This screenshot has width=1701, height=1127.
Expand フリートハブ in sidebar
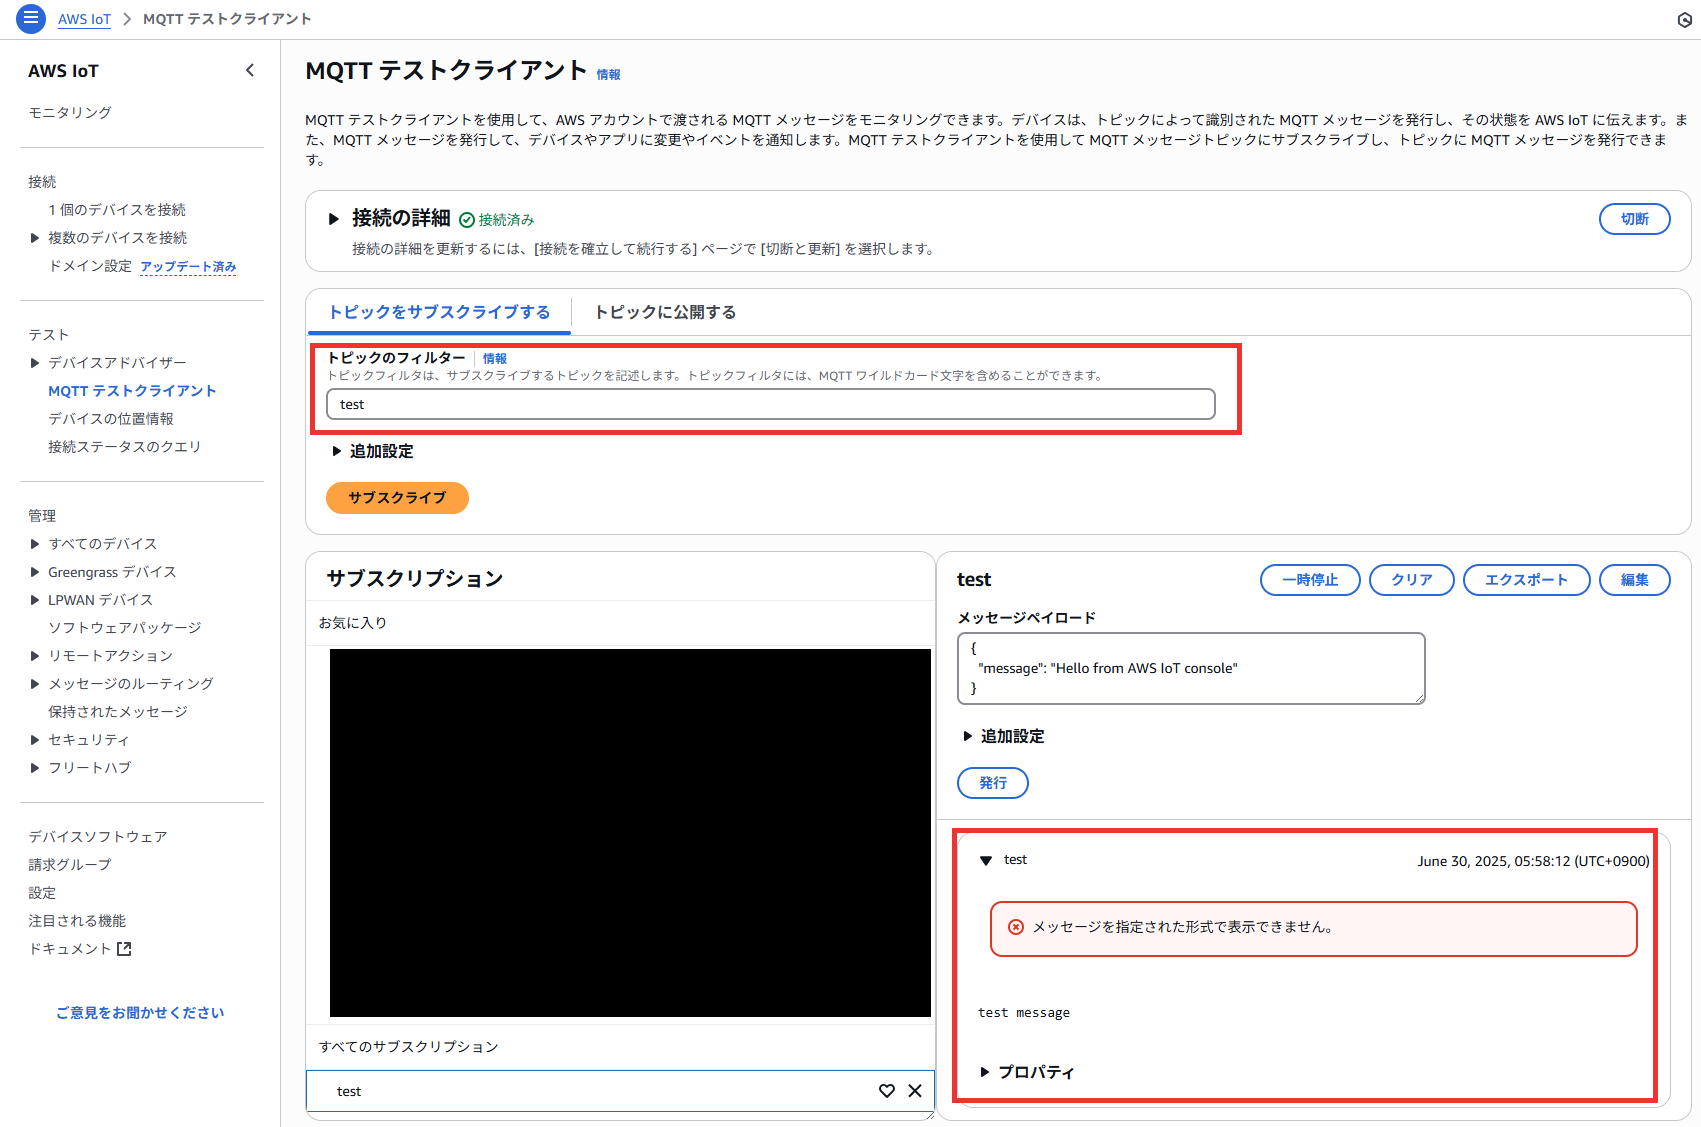coord(35,768)
